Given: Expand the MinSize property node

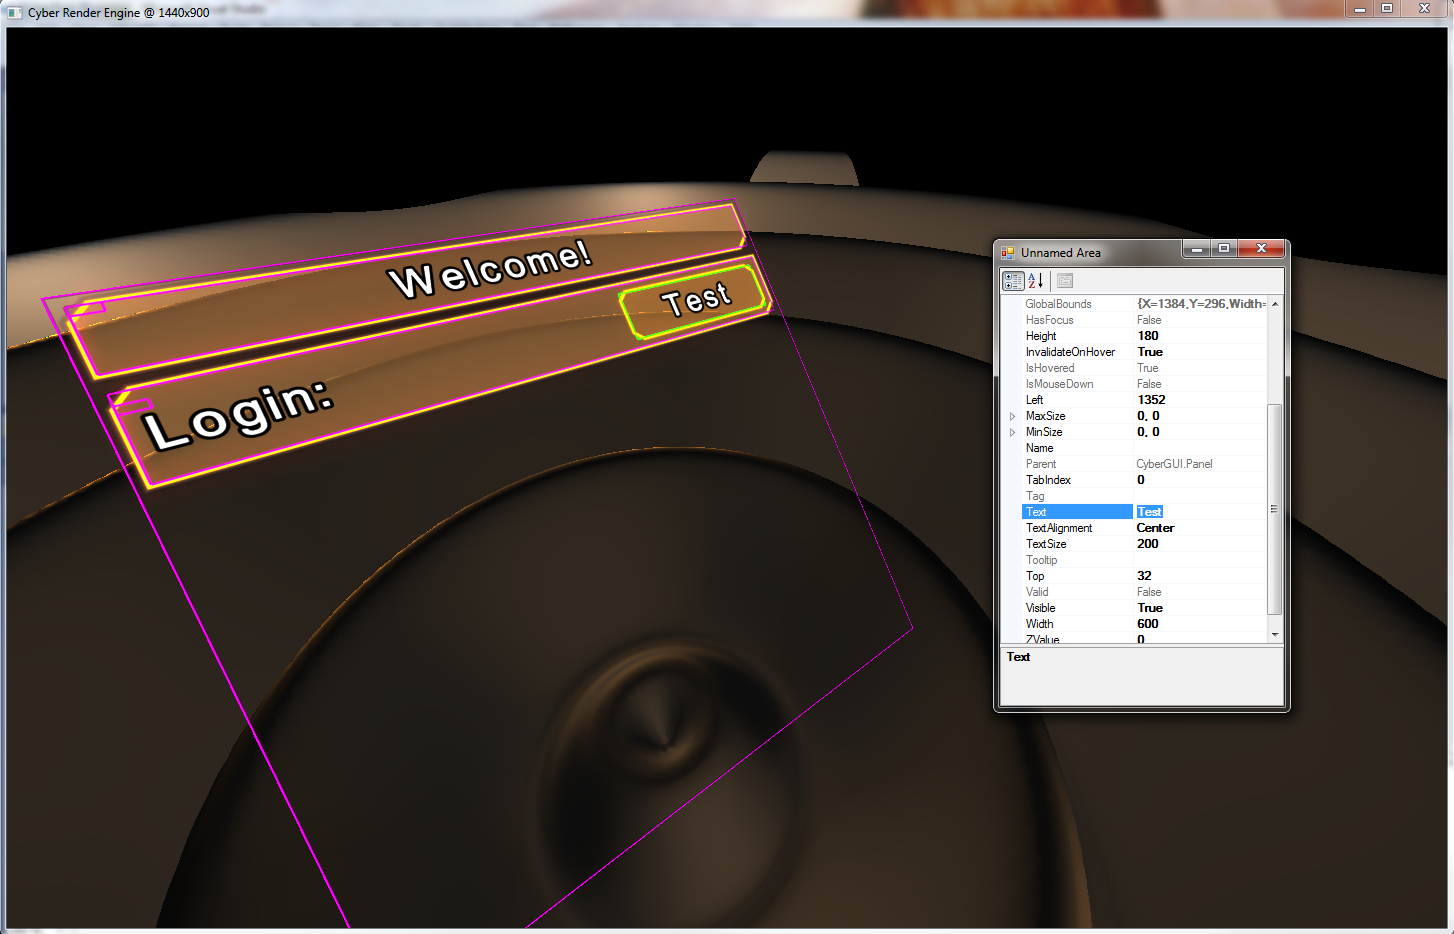Looking at the screenshot, I should tap(1012, 432).
